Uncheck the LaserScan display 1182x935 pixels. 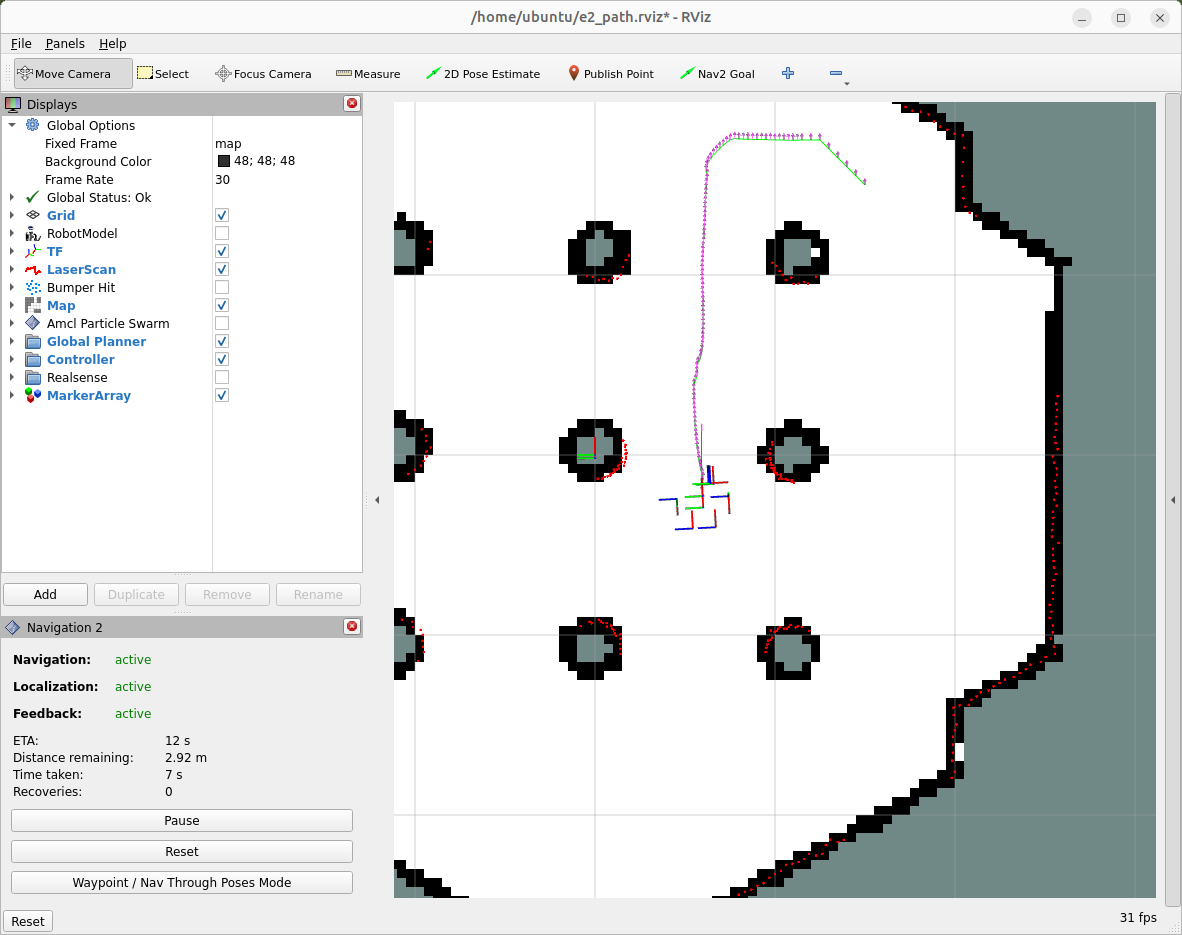[222, 269]
